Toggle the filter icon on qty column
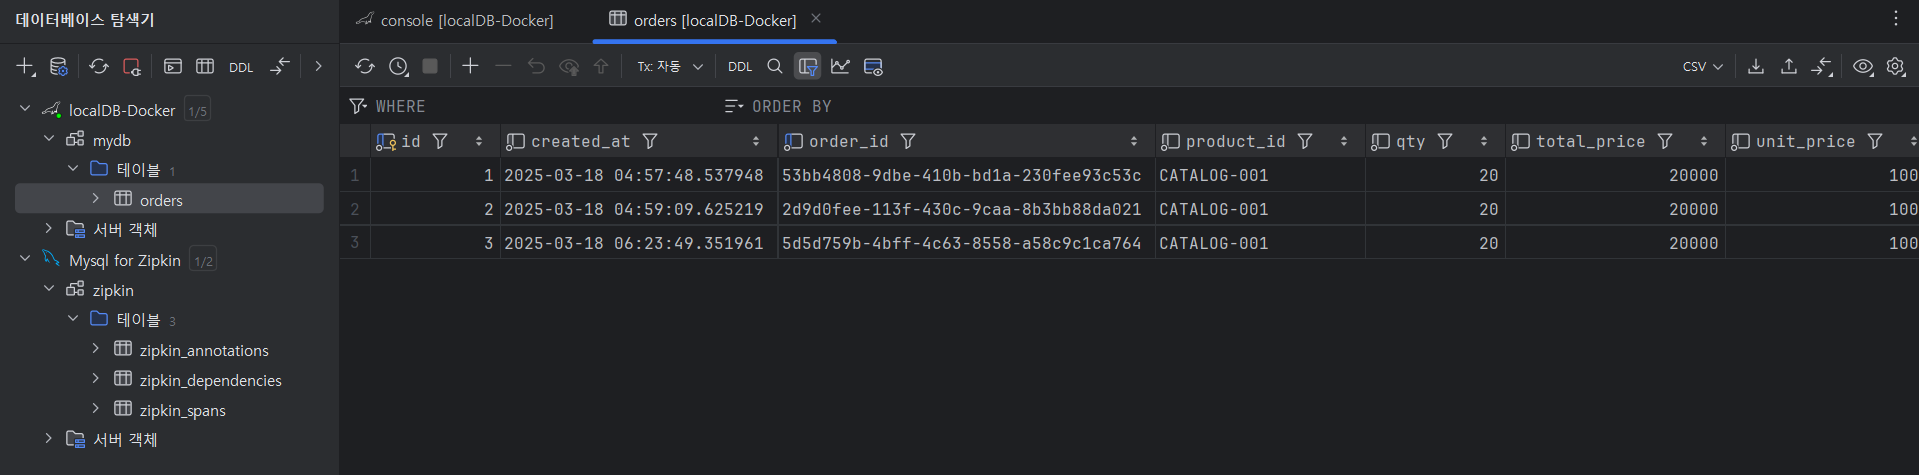Viewport: 1919px width, 475px height. click(x=1445, y=141)
